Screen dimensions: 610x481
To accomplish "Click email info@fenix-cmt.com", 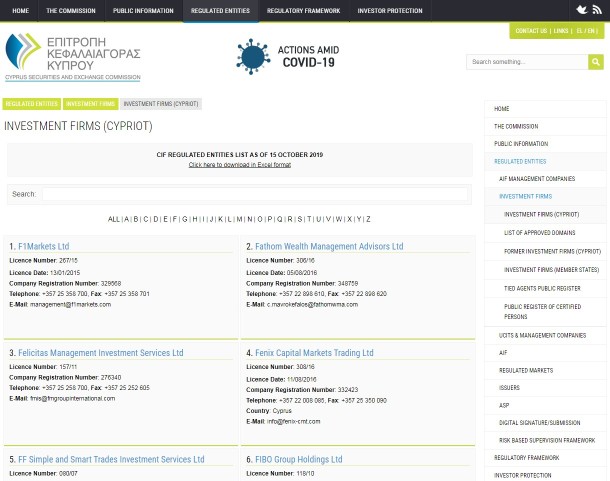I will [x=294, y=421].
